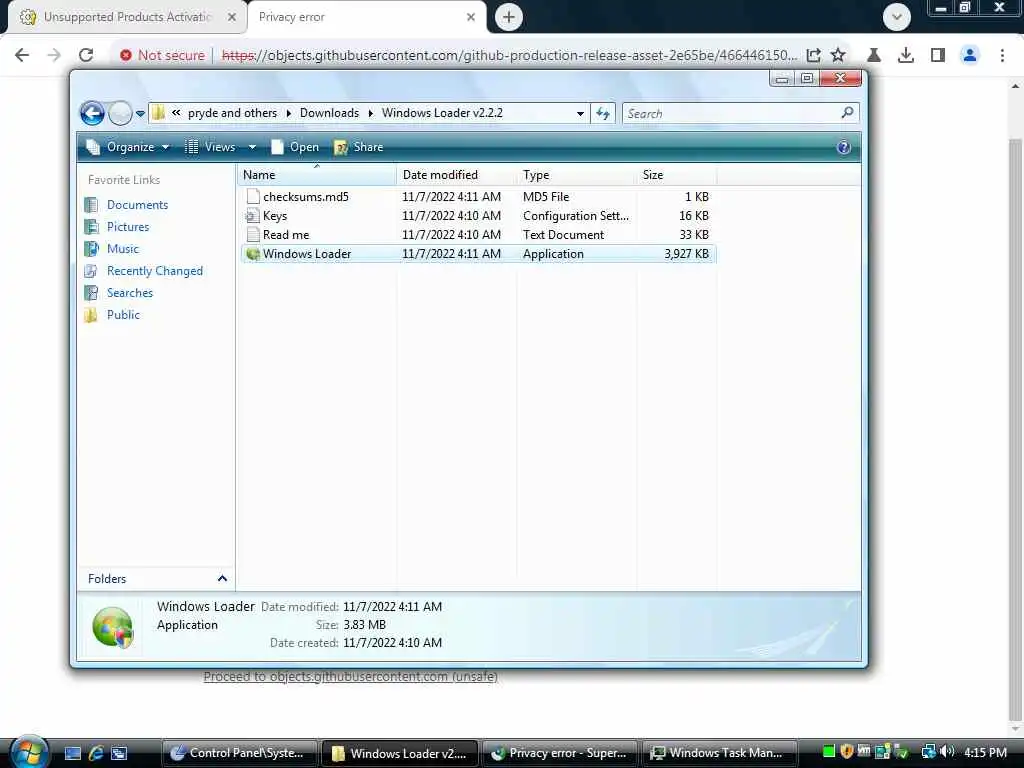Viewport: 1024px width, 768px height.
Task: Click the folder icon in the address bar
Action: pos(158,113)
